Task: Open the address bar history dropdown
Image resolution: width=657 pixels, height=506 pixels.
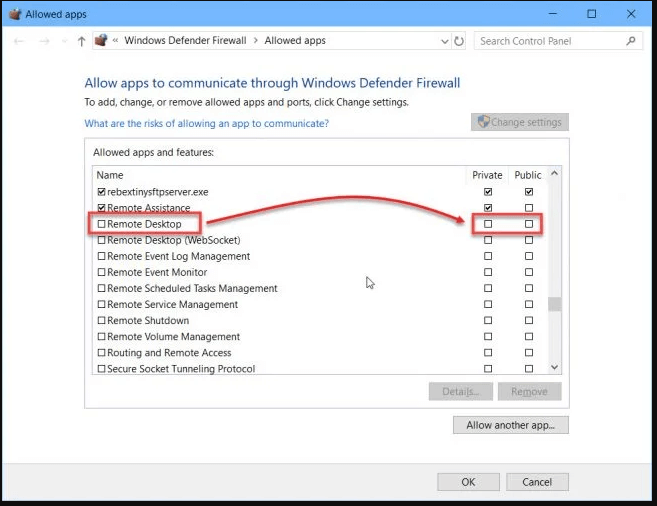Action: click(x=445, y=41)
